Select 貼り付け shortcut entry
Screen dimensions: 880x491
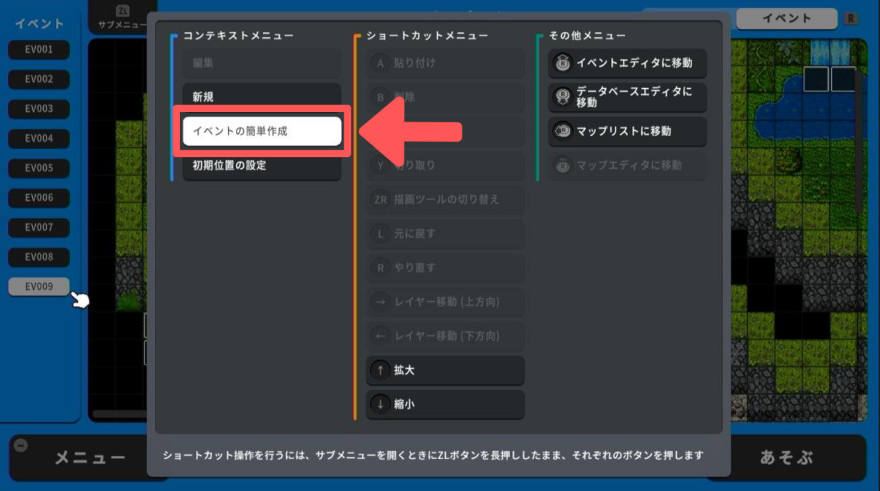446,63
